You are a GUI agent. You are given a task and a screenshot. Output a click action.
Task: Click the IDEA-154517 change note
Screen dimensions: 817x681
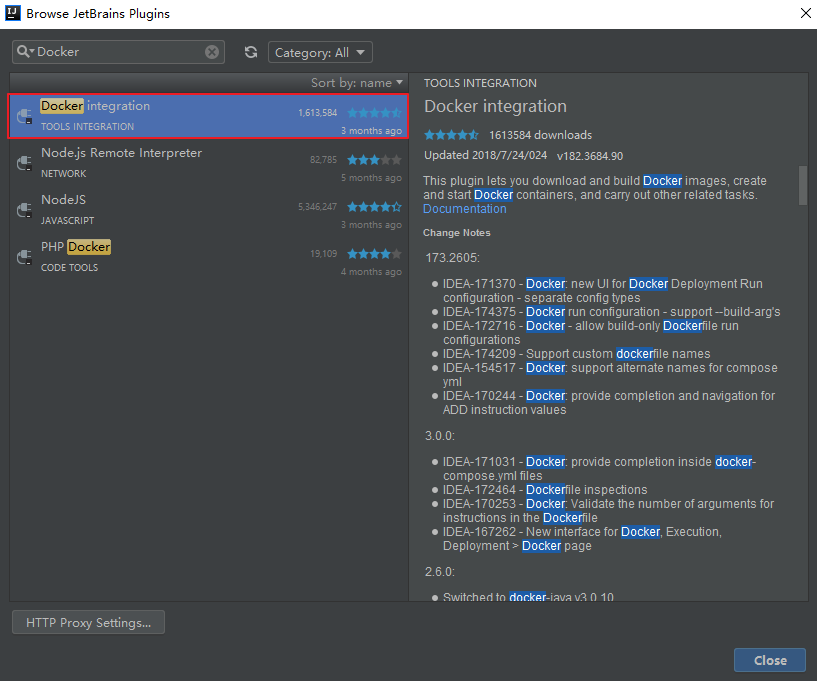[610, 375]
